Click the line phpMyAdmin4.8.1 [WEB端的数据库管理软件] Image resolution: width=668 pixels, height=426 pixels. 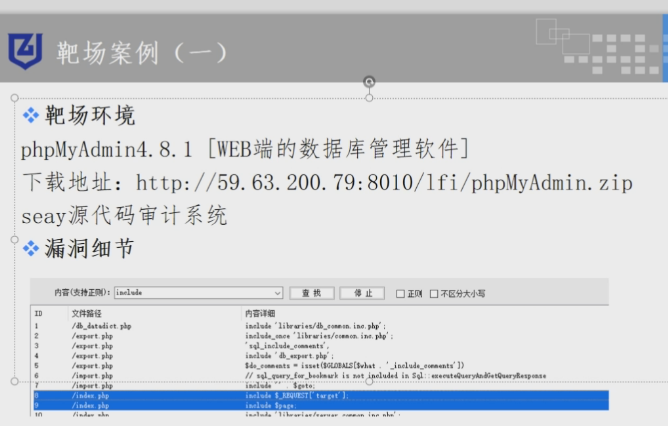coord(245,149)
